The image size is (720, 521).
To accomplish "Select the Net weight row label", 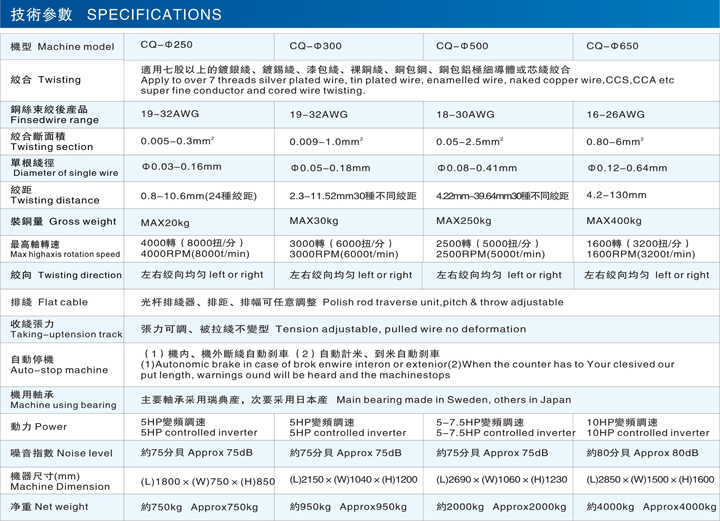I will (49, 507).
